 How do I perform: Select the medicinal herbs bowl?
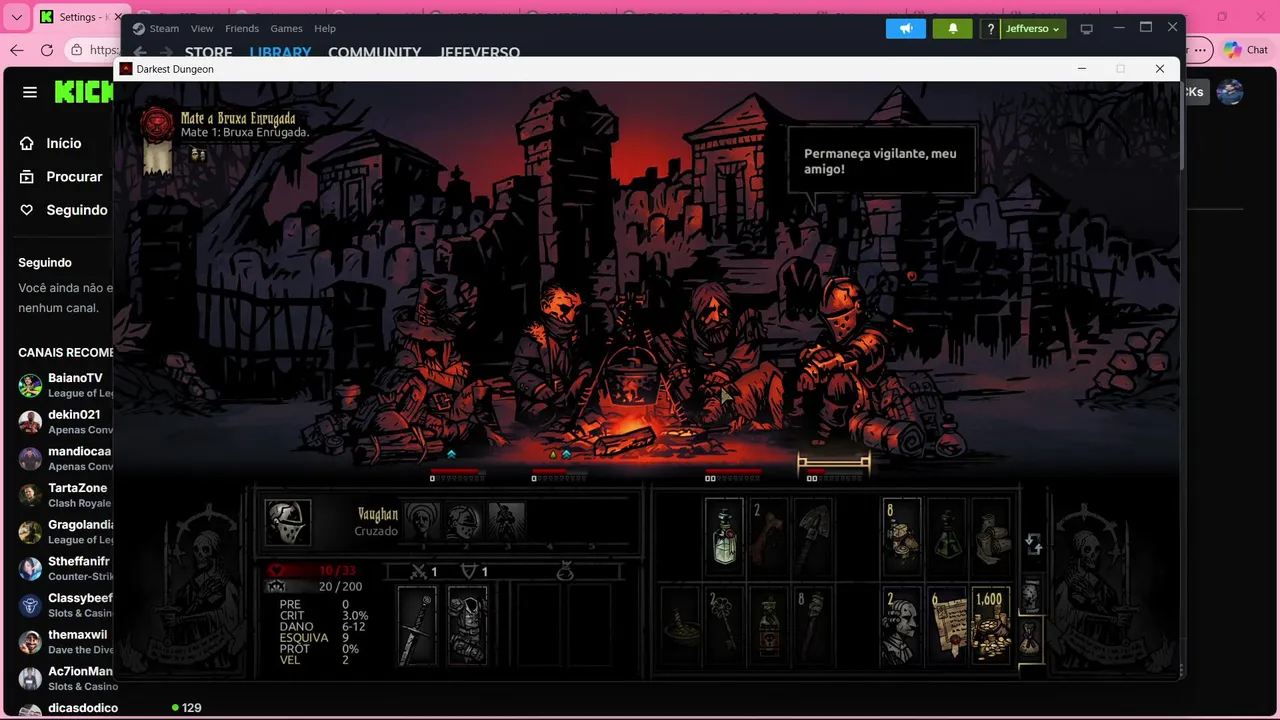pyautogui.click(x=679, y=627)
